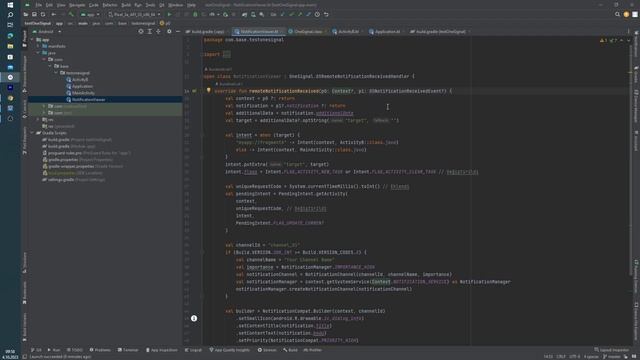Click the Sync/Reload toolbar icon
This screenshot has width=640, height=360.
coord(43,14)
